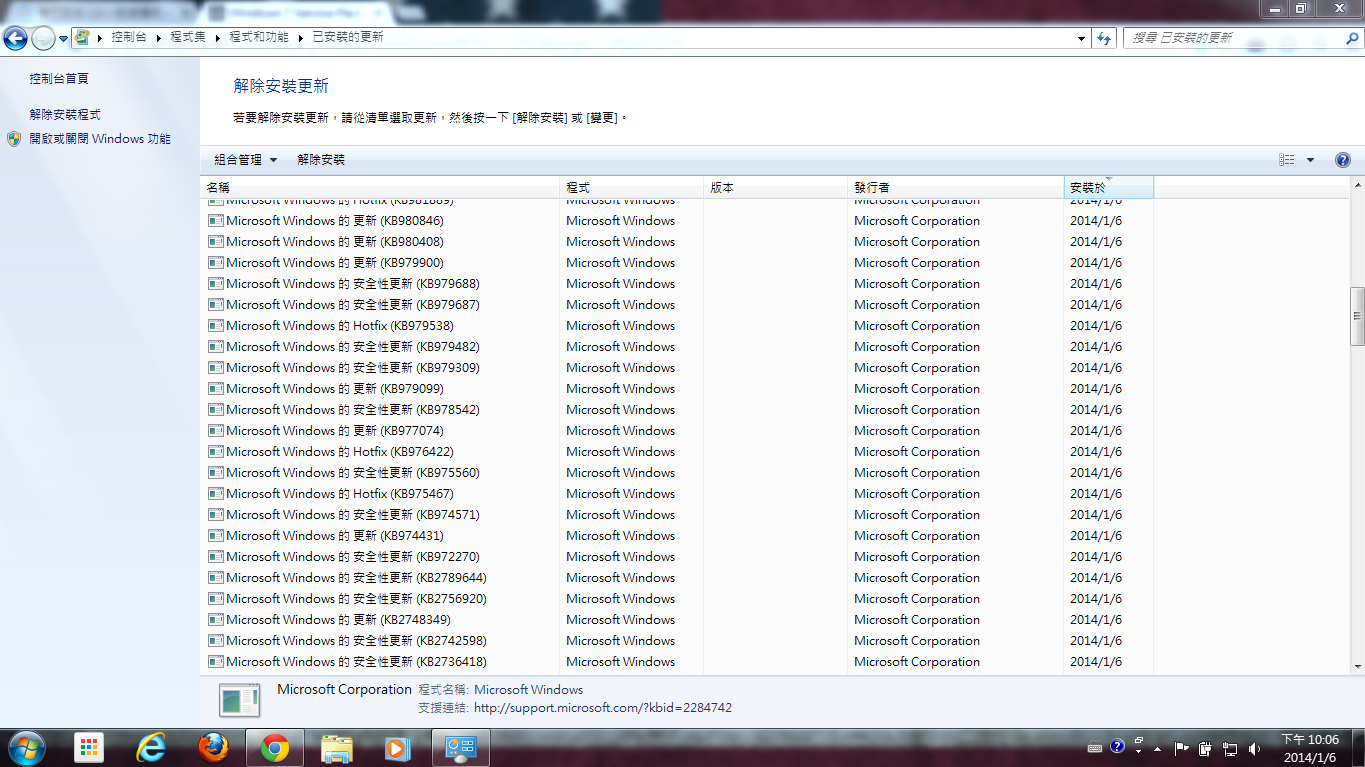The width and height of the screenshot is (1365, 767).
Task: Click the vertical scrollbar thumb
Action: (1357, 316)
